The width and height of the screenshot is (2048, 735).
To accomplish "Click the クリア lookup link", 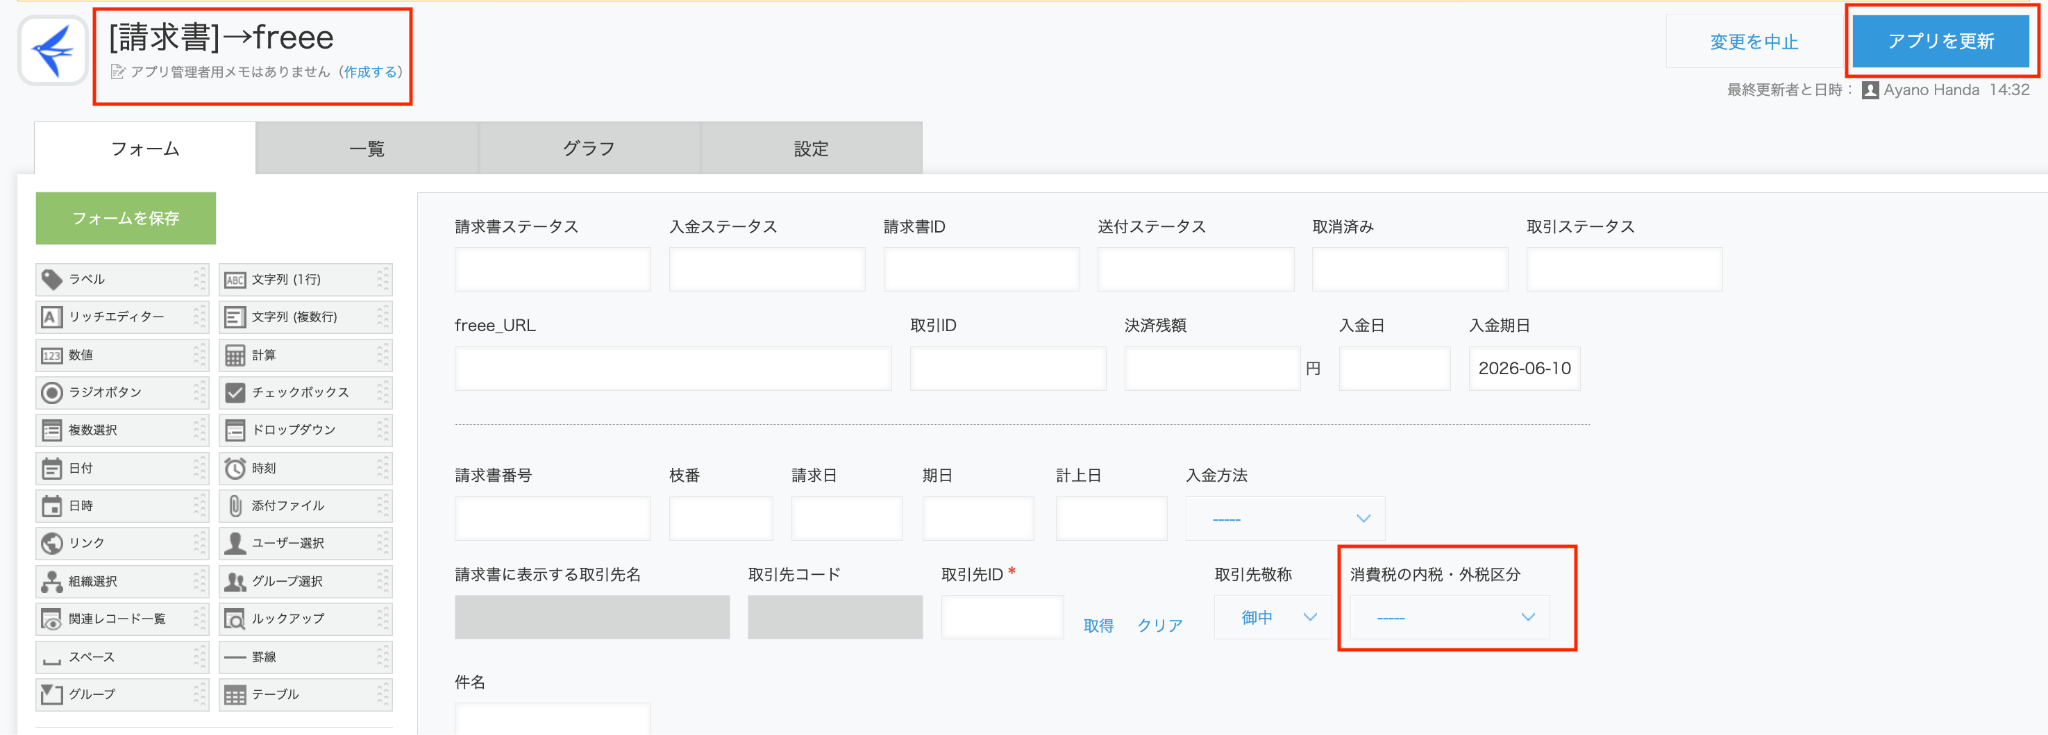I will (x=1160, y=625).
